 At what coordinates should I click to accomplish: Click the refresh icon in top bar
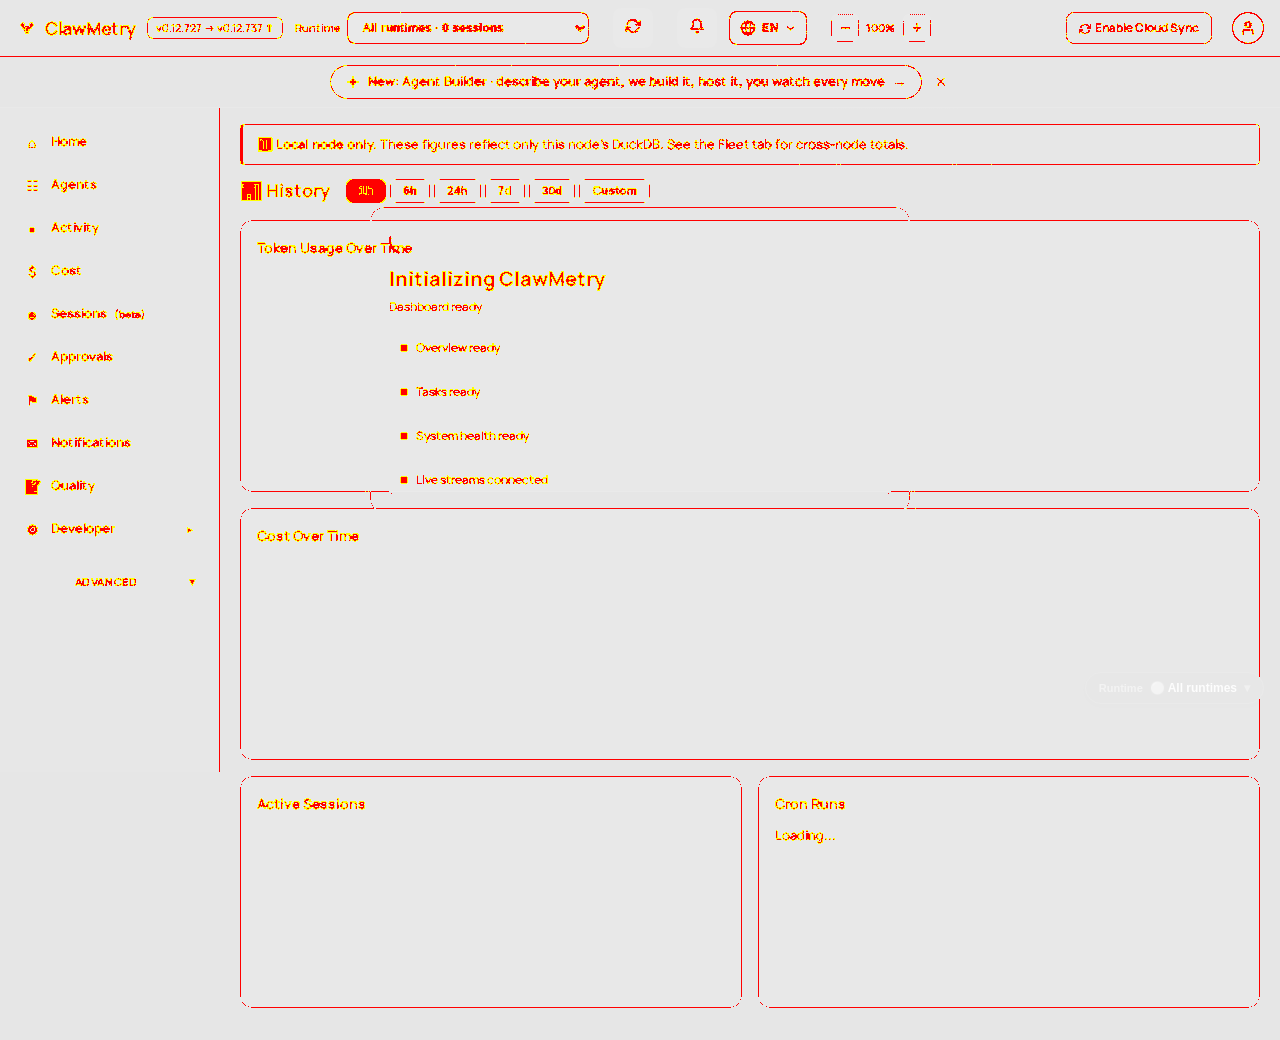click(x=633, y=27)
